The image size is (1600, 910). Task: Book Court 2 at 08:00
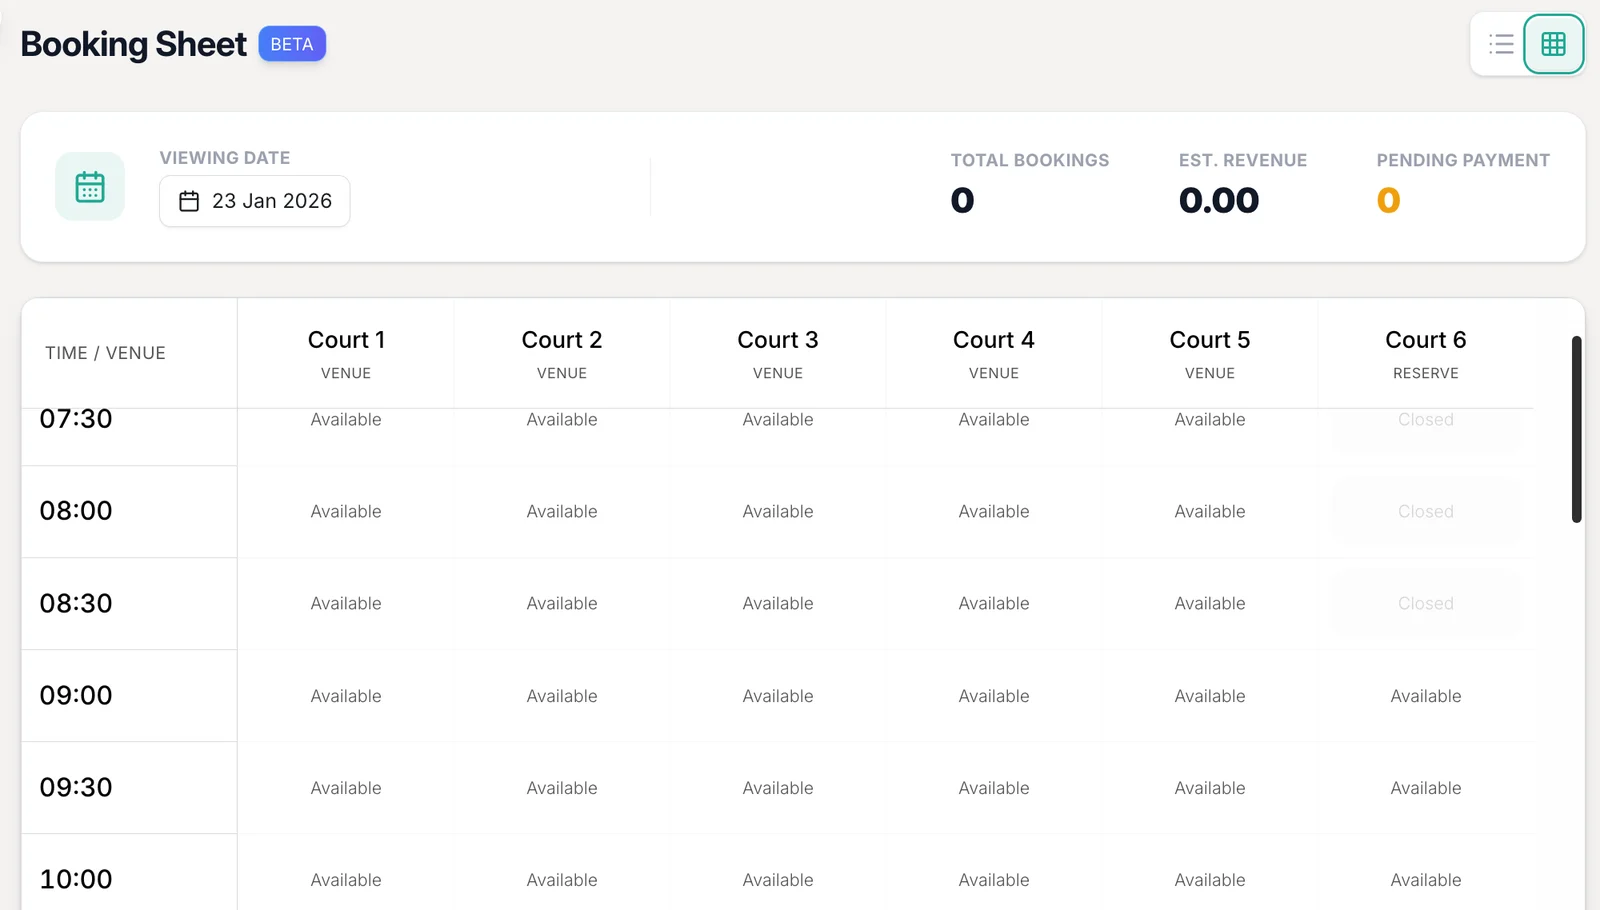point(562,512)
